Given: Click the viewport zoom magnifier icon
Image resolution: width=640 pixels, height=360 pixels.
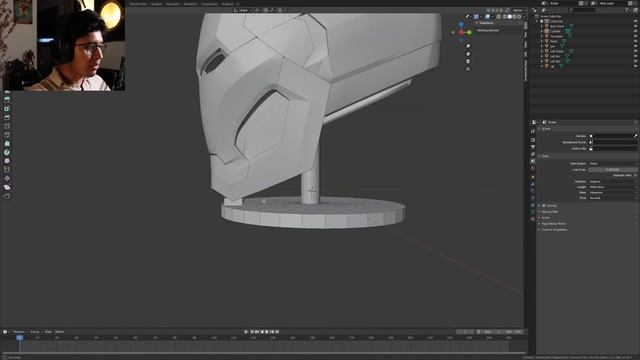Looking at the screenshot, I should click(468, 46).
